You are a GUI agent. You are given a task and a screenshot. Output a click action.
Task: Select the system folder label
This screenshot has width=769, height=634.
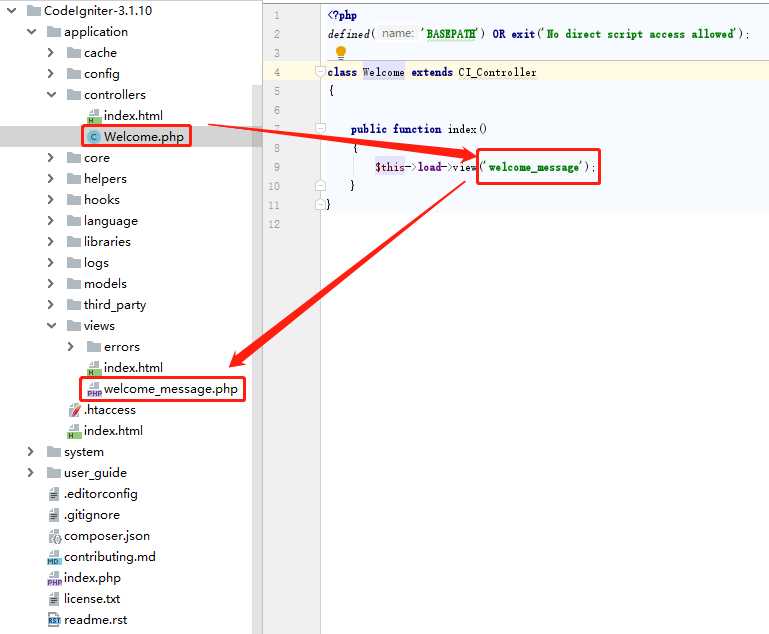point(84,452)
